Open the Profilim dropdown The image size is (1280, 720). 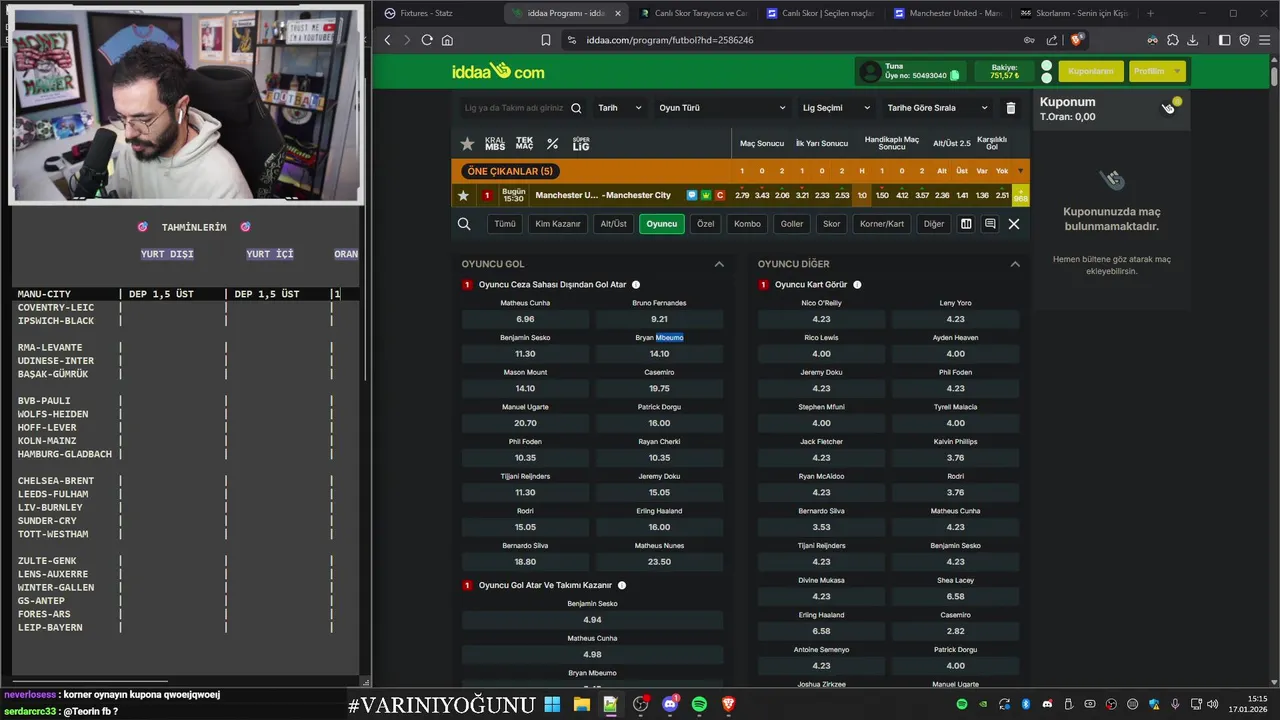pyautogui.click(x=1157, y=72)
